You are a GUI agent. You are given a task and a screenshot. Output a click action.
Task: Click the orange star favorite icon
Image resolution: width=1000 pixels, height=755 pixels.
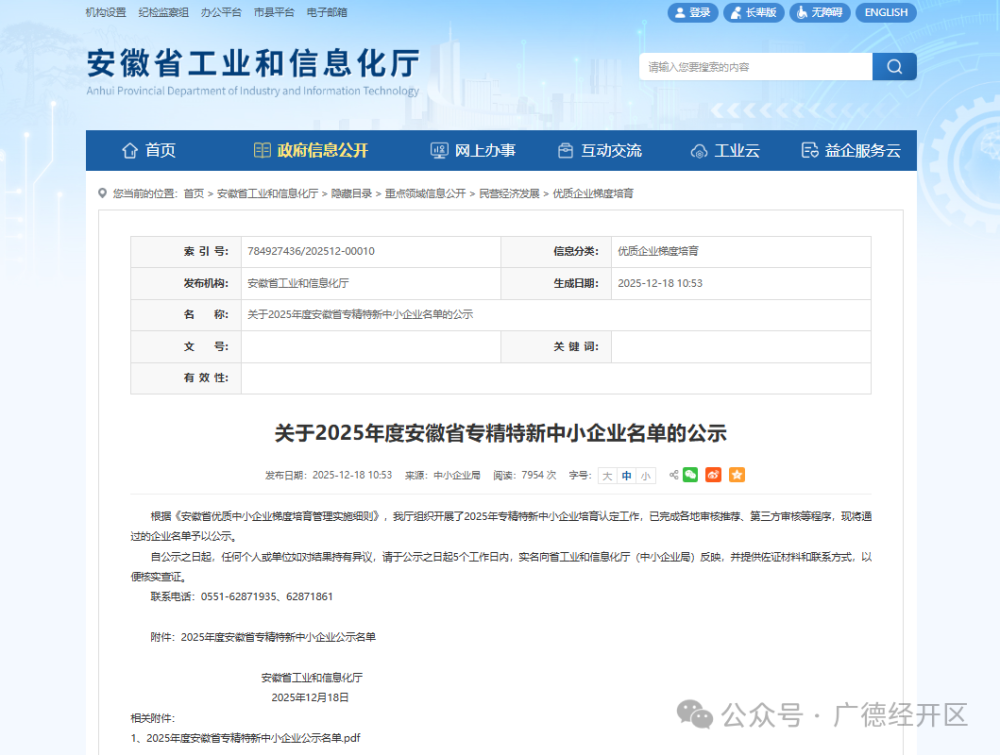(x=737, y=475)
